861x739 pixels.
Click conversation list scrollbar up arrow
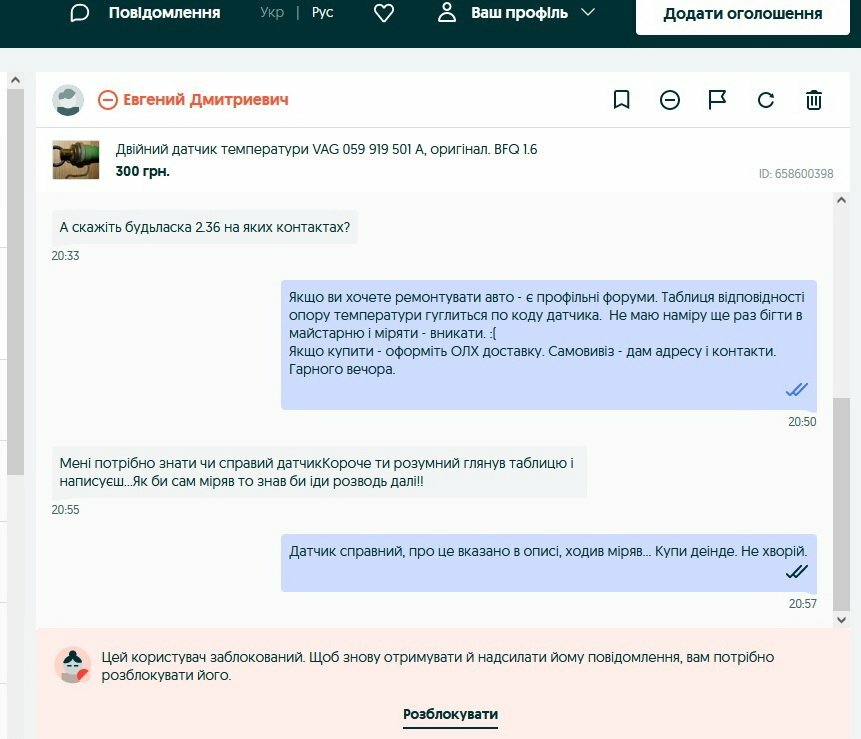(x=15, y=80)
